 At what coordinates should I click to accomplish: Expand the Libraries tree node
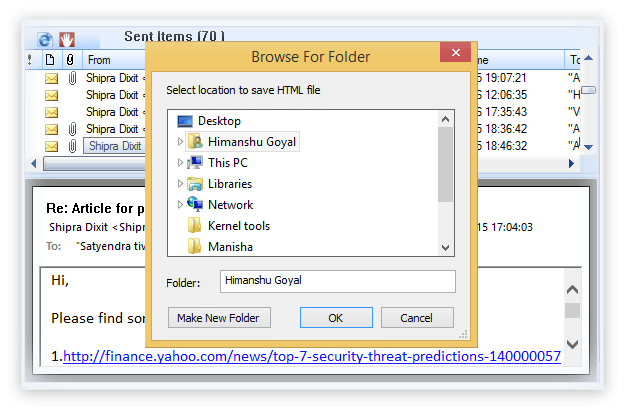click(x=180, y=183)
